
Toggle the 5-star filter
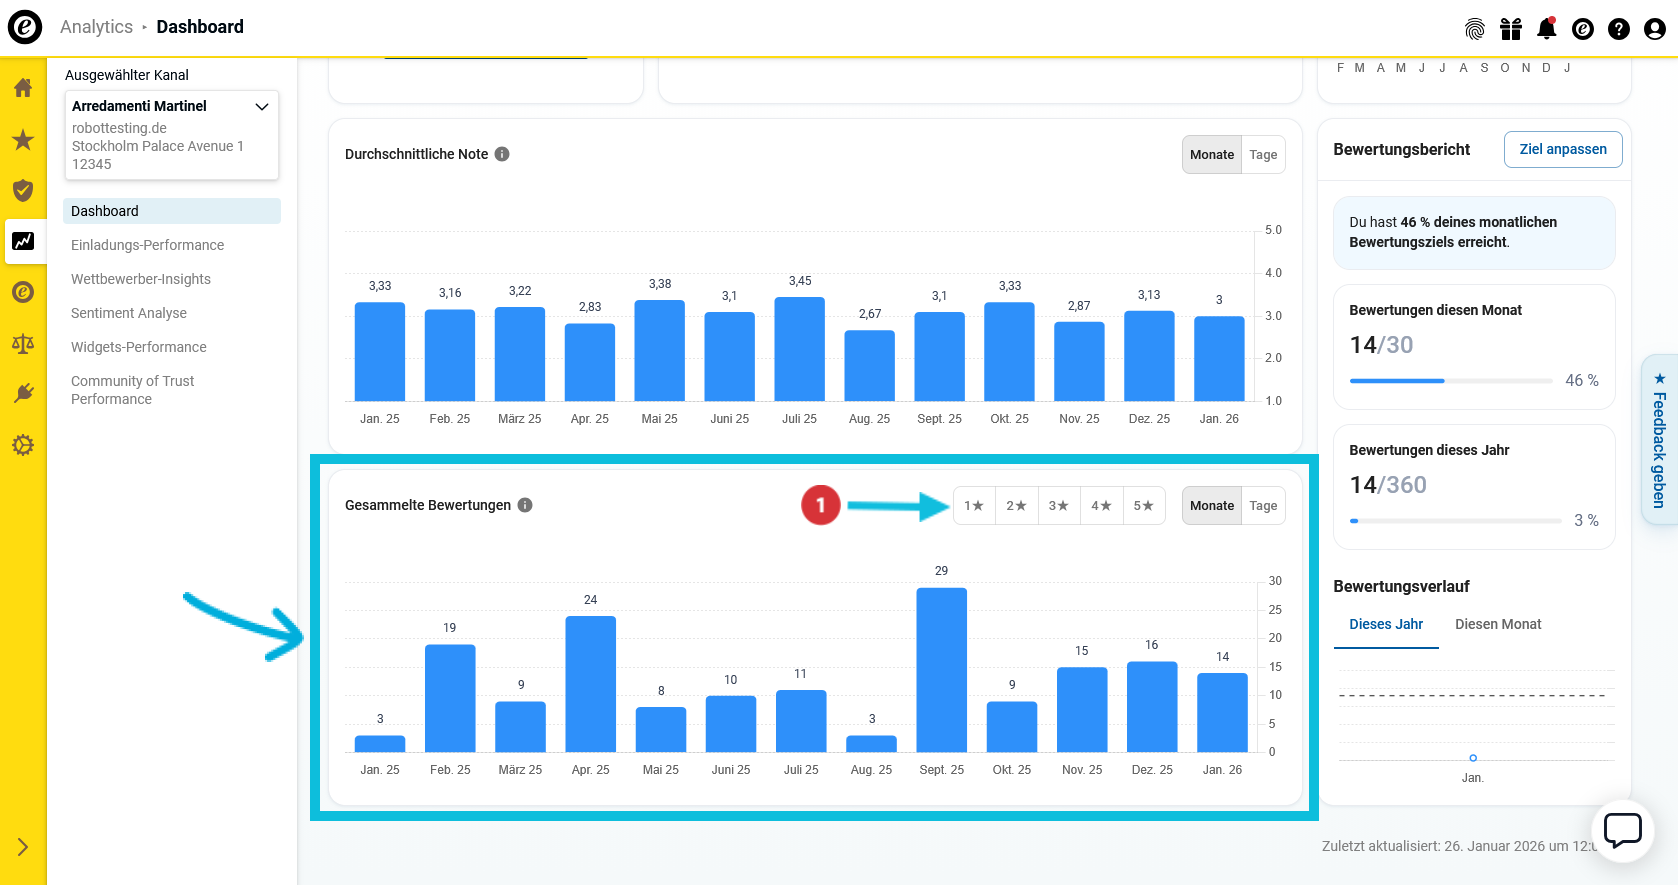(1143, 506)
